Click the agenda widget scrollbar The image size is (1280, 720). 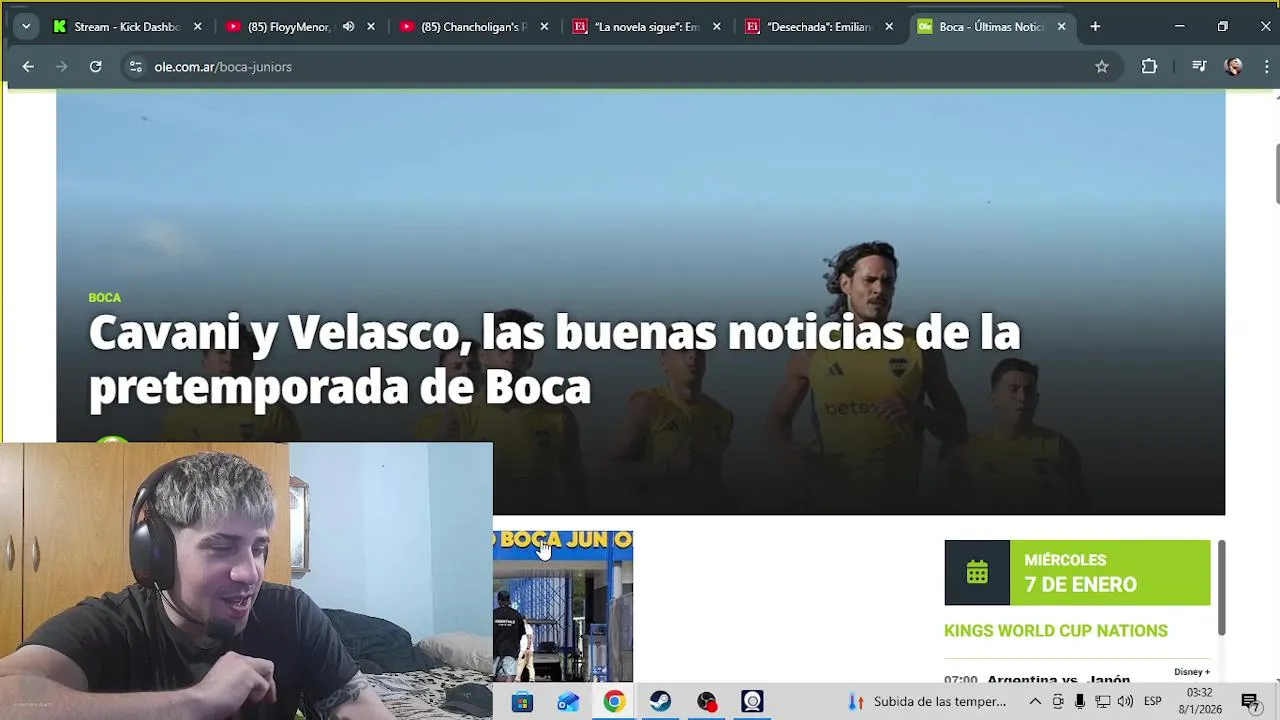tap(1221, 588)
